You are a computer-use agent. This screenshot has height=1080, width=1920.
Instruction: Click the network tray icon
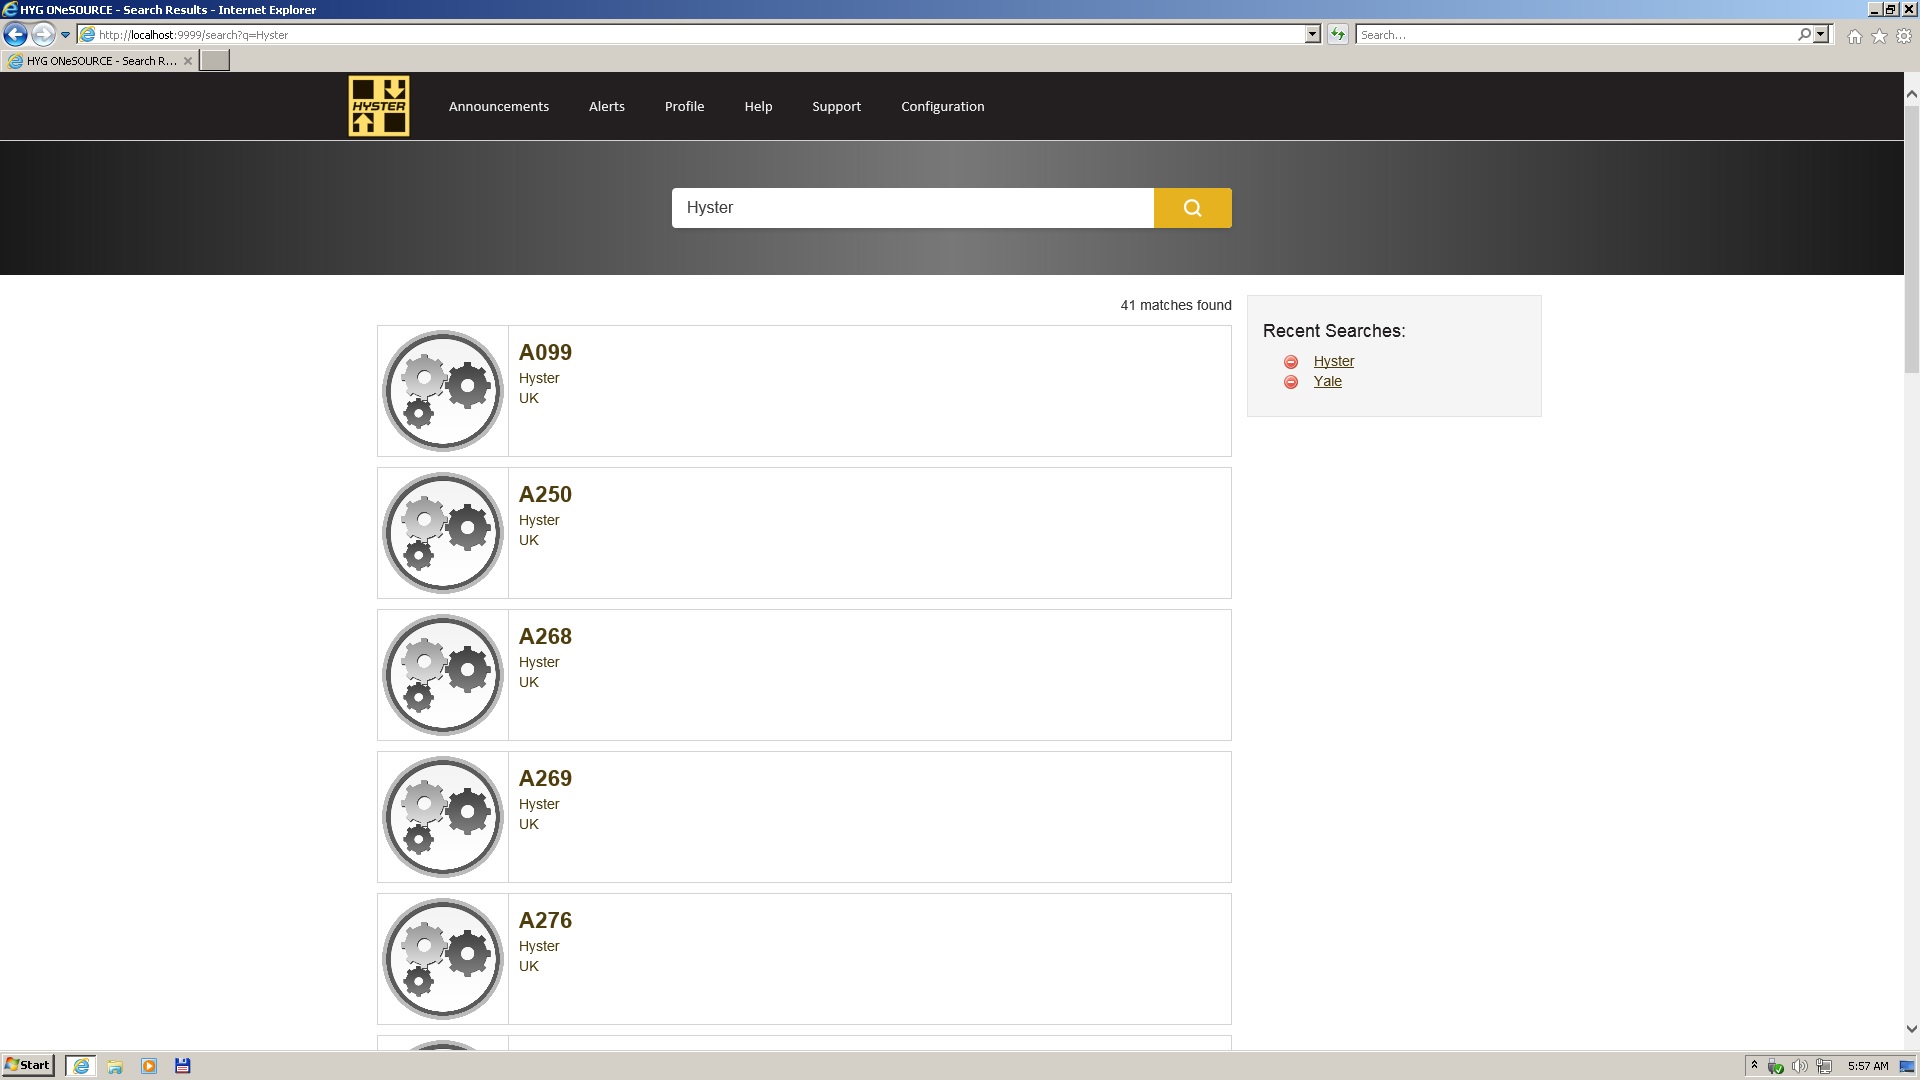pos(1824,1066)
